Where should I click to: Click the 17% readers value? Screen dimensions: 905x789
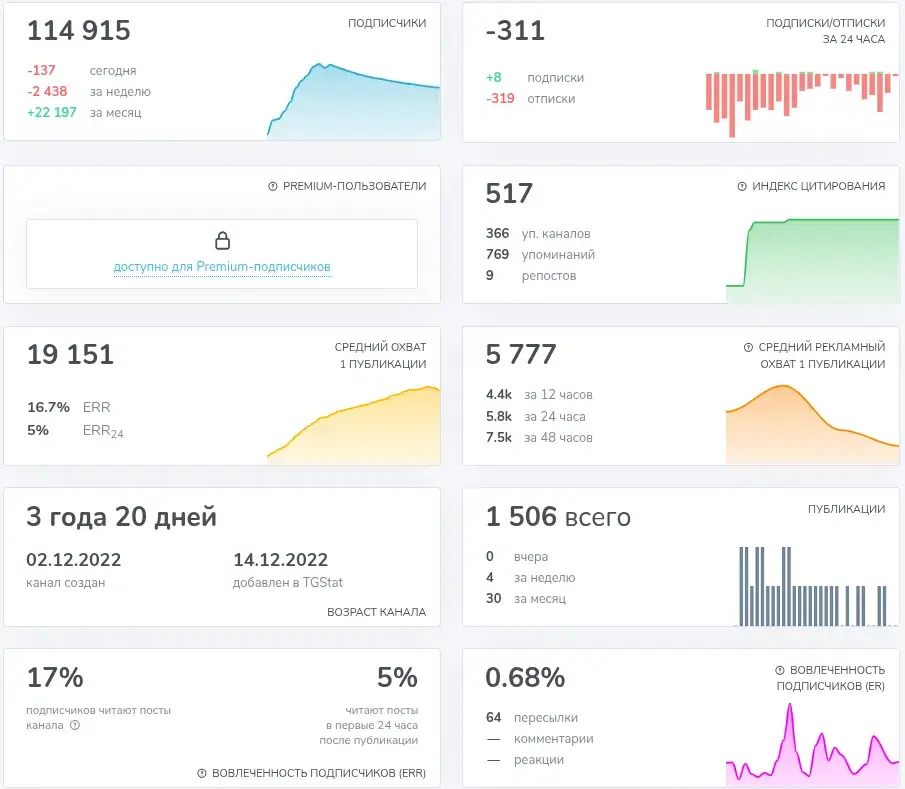(55, 678)
